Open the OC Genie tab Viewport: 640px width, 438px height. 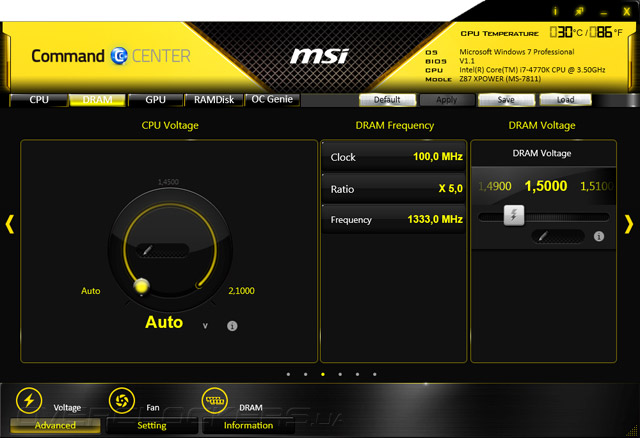pyautogui.click(x=272, y=100)
